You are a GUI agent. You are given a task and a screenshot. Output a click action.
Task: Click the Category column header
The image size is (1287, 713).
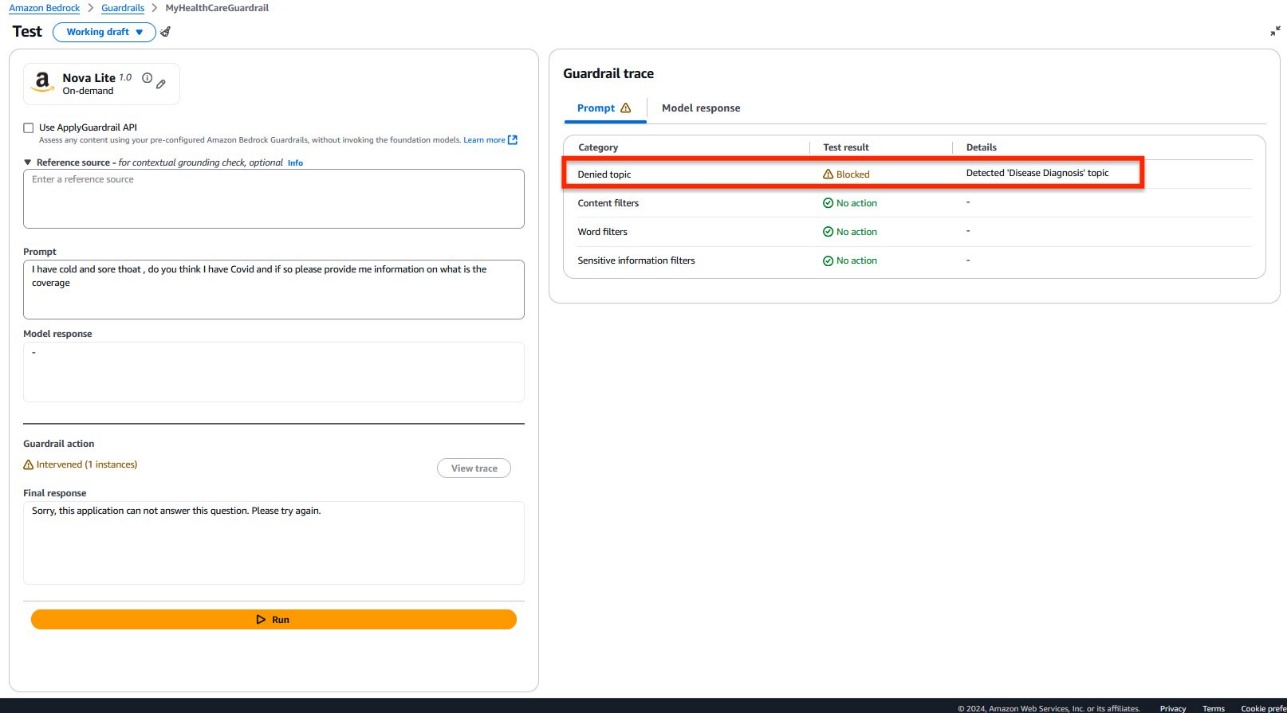click(x=598, y=147)
